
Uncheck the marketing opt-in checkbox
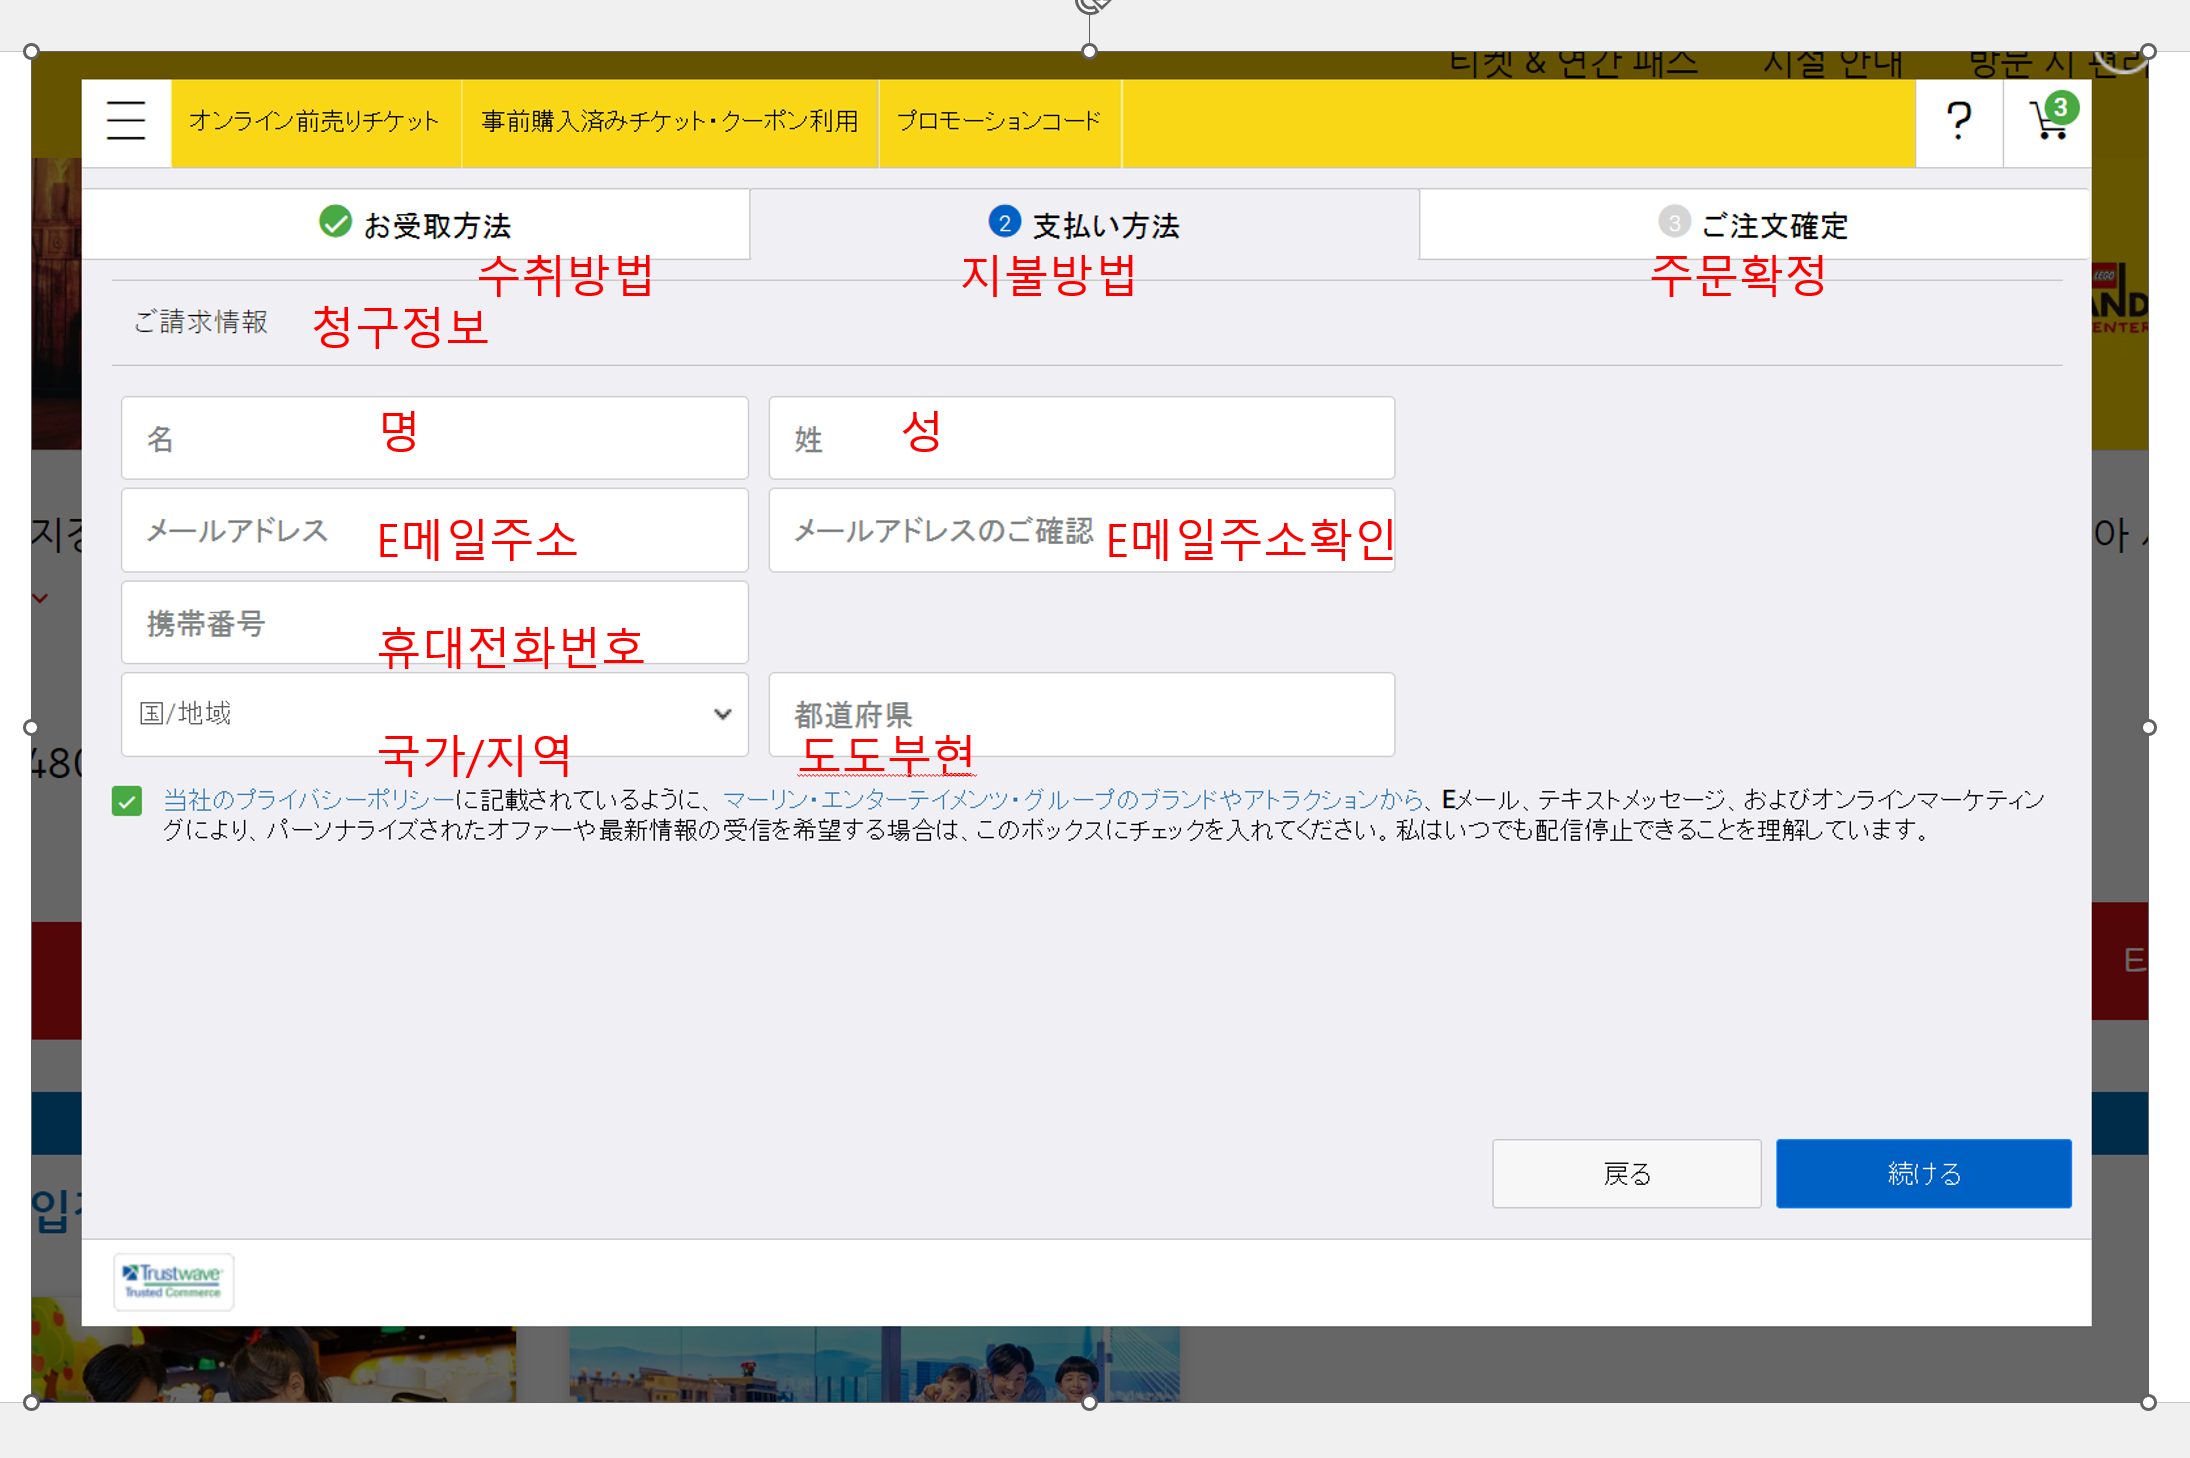[127, 801]
